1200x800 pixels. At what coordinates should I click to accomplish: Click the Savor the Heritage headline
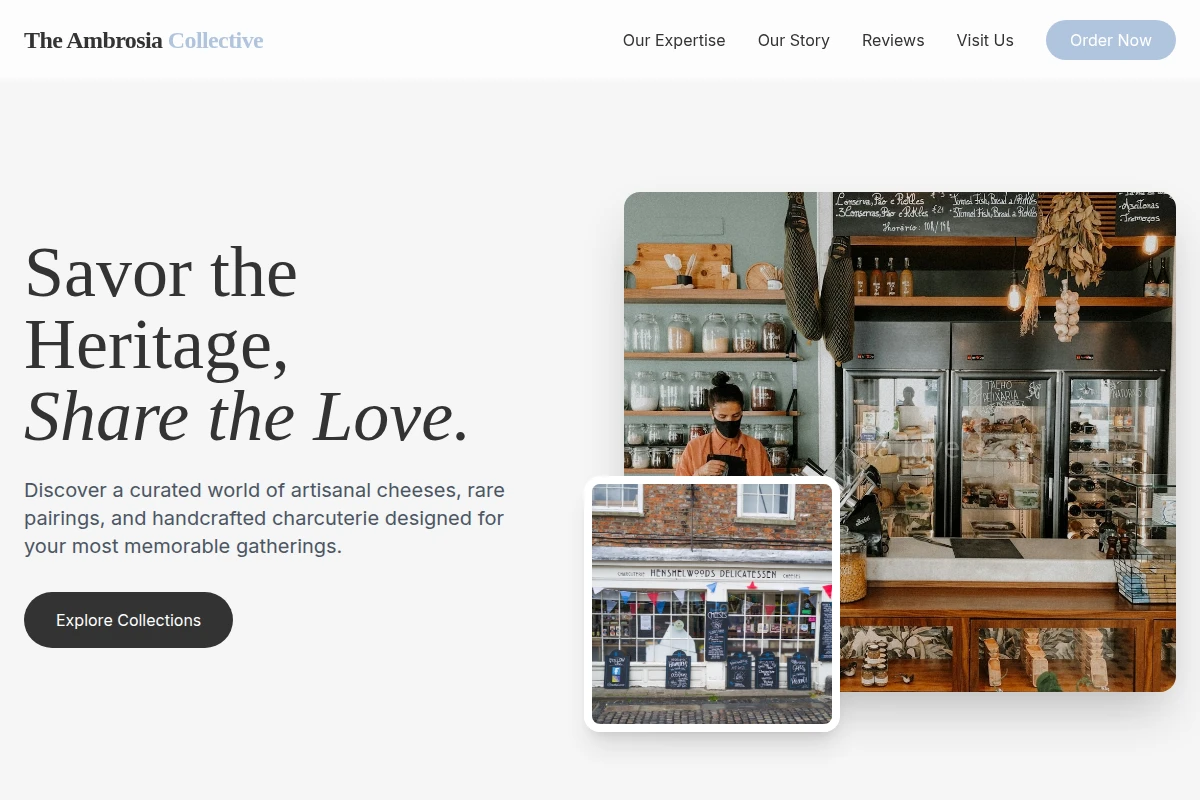161,308
